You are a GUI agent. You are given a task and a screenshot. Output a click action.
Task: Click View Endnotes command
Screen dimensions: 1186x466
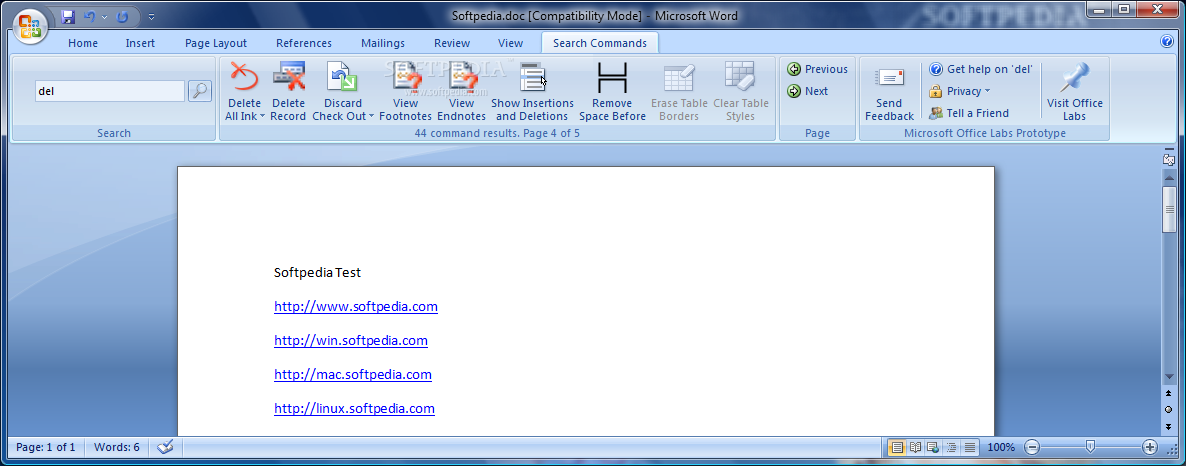click(461, 91)
